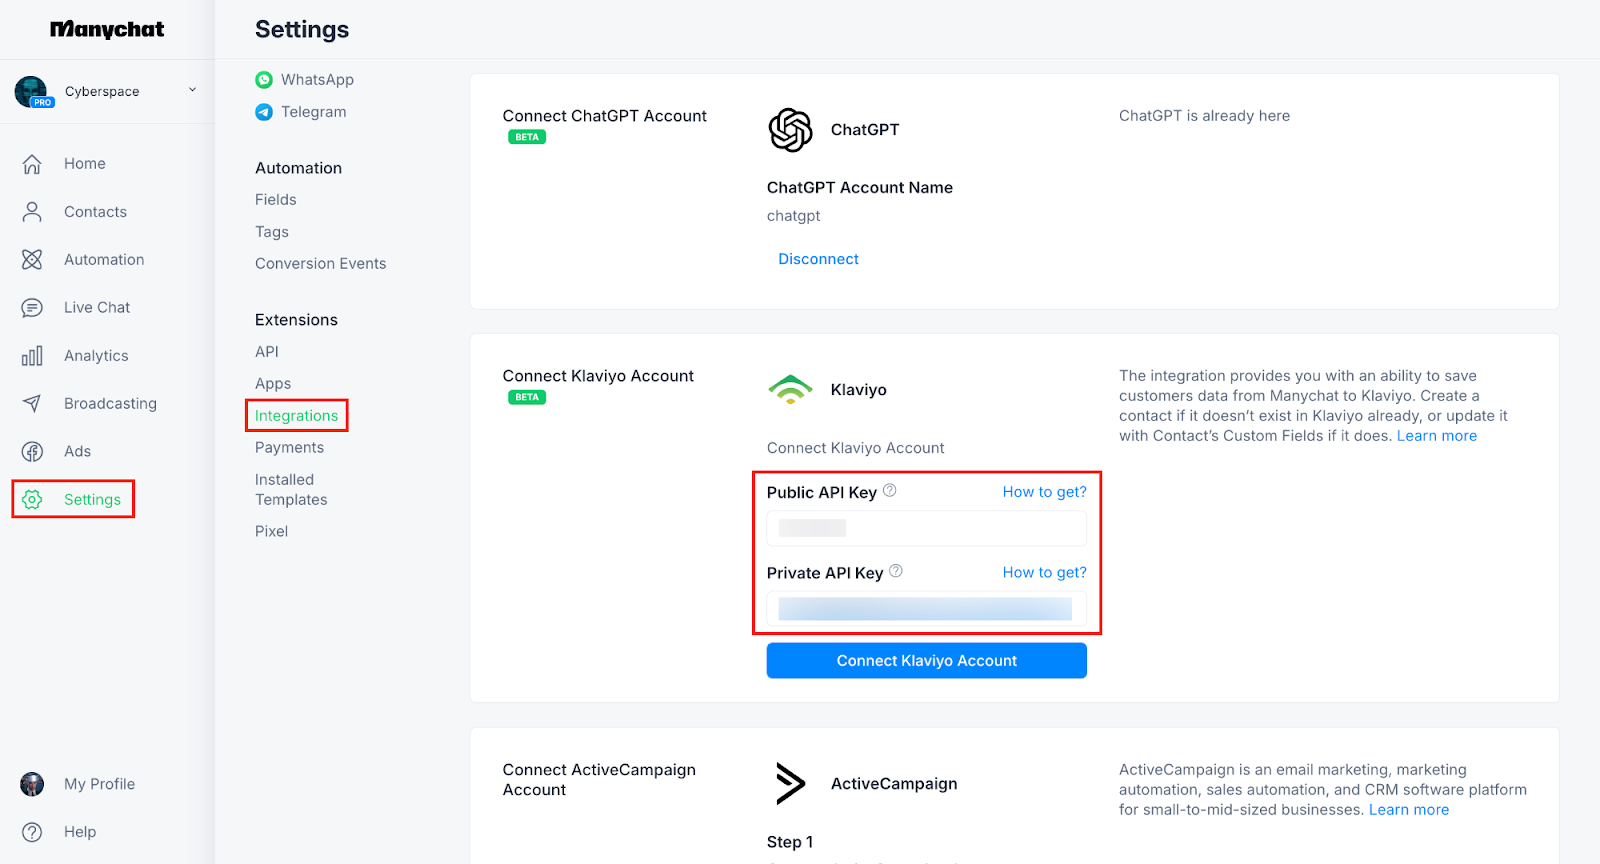Click the Klaviyo logo icon
Image resolution: width=1600 pixels, height=864 pixels.
pos(790,389)
